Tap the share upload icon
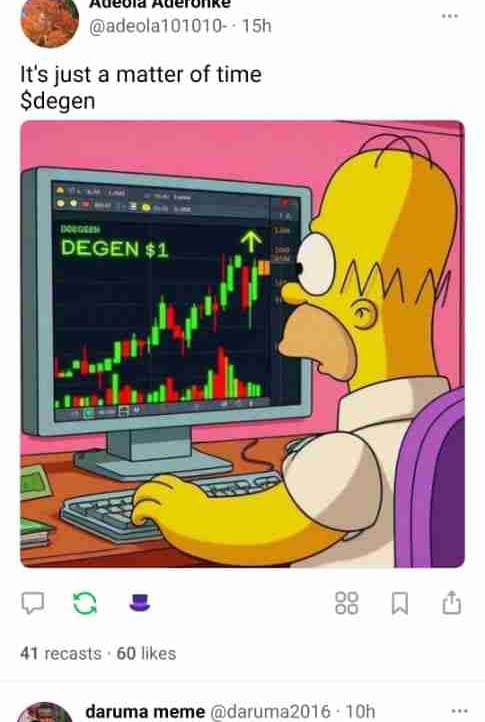Screen dimensions: 485x722 pyautogui.click(x=451, y=602)
